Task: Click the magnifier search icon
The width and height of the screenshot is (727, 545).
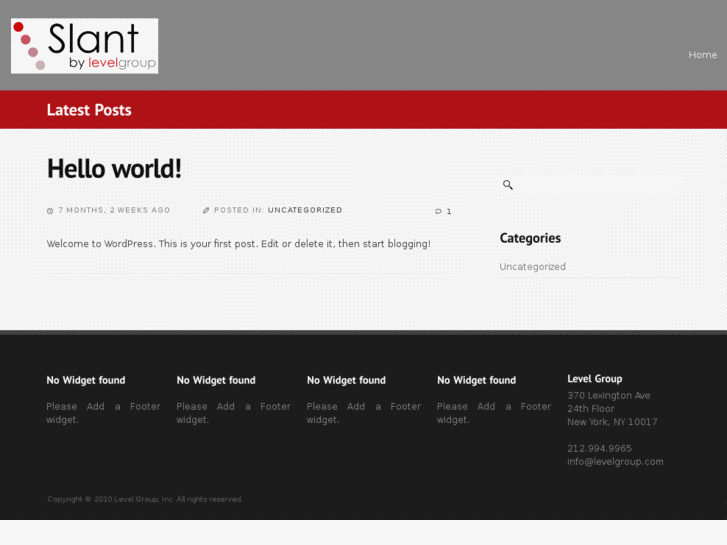Action: pyautogui.click(x=507, y=185)
